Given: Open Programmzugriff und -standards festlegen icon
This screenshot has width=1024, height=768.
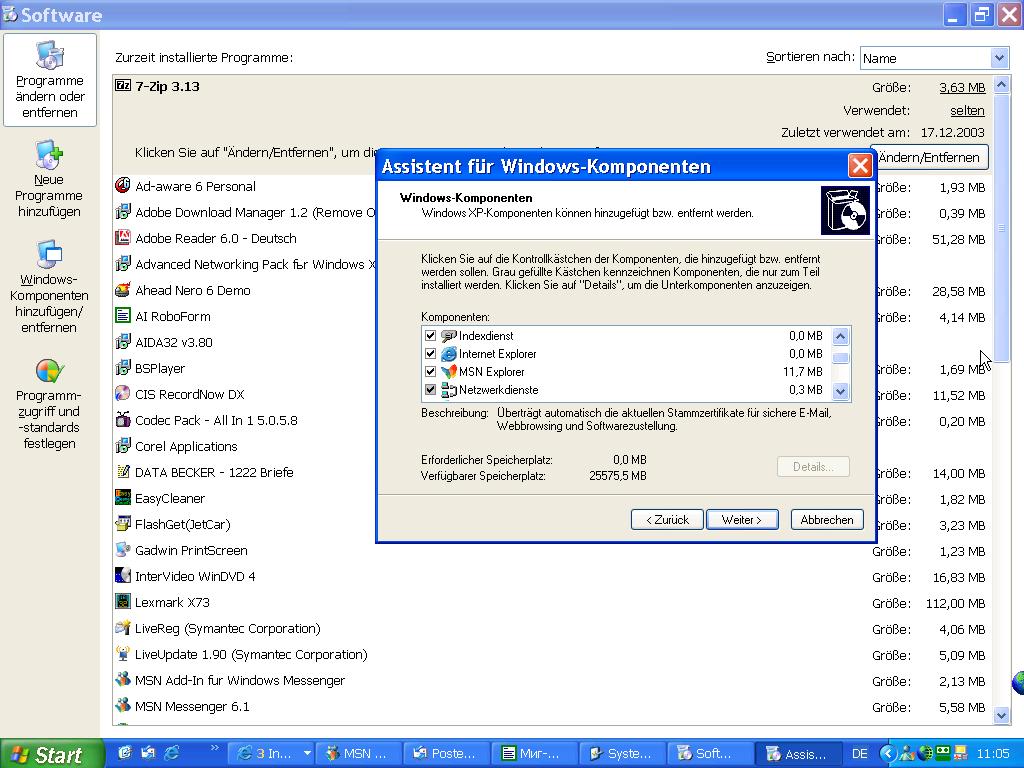Looking at the screenshot, I should click(49, 370).
